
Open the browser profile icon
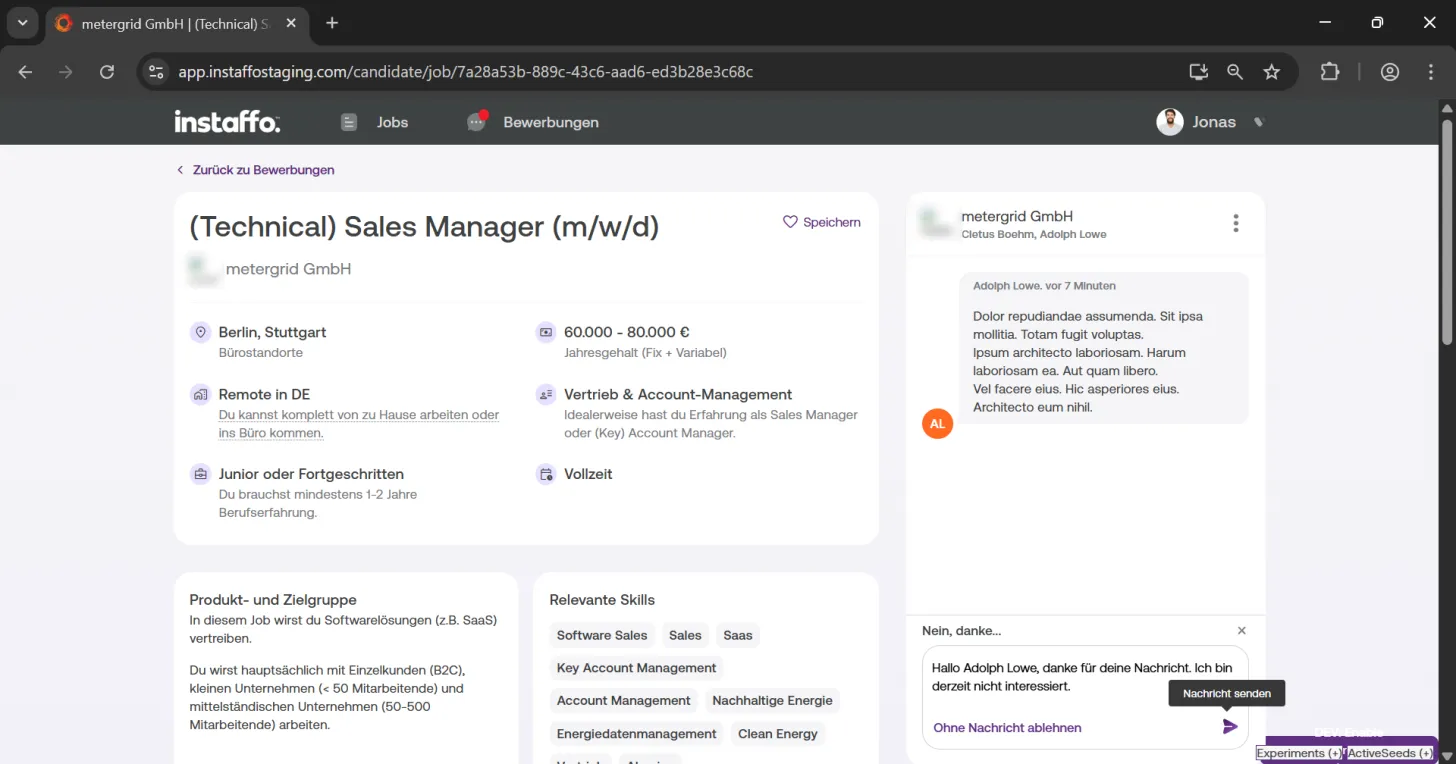point(1390,72)
